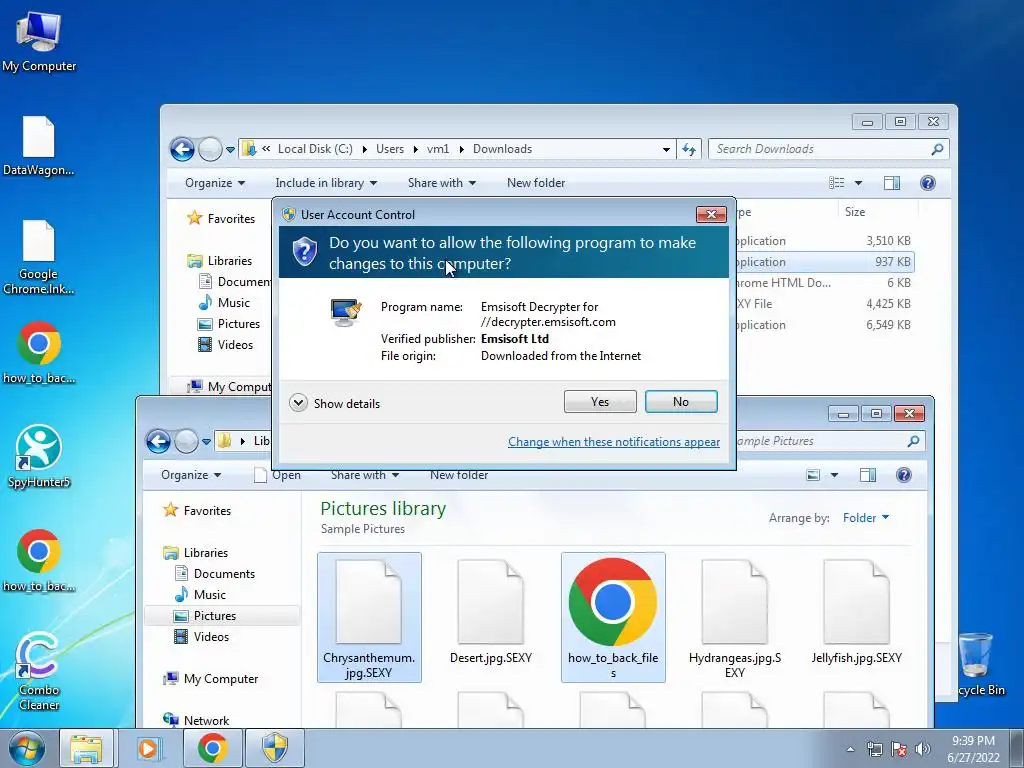Open network tray icon
Screen dimensions: 1024x768
pos(874,749)
